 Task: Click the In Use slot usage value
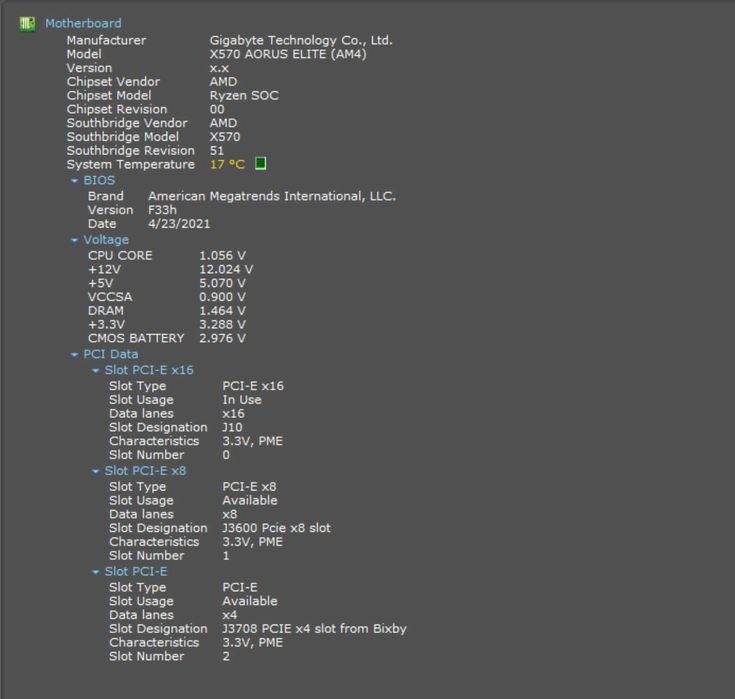[242, 400]
